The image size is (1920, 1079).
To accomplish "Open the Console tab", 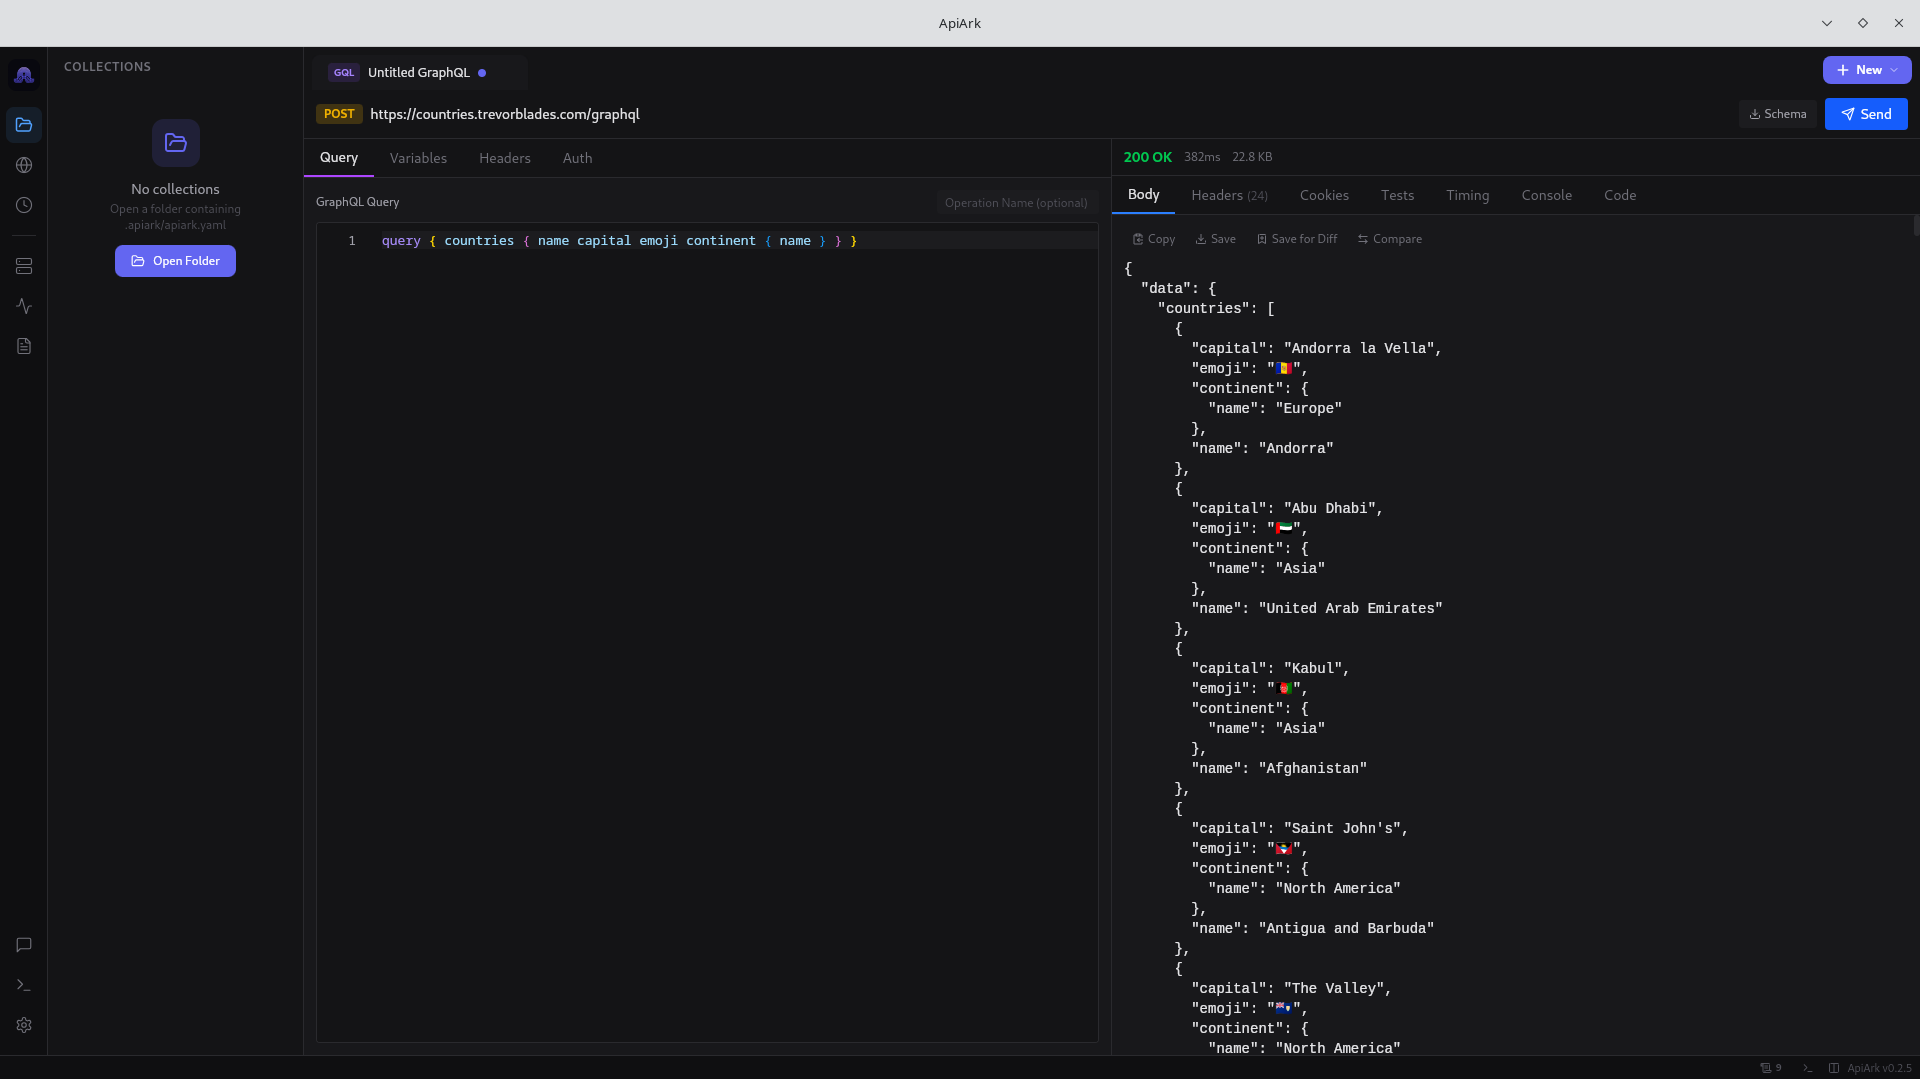I will click(x=1546, y=195).
